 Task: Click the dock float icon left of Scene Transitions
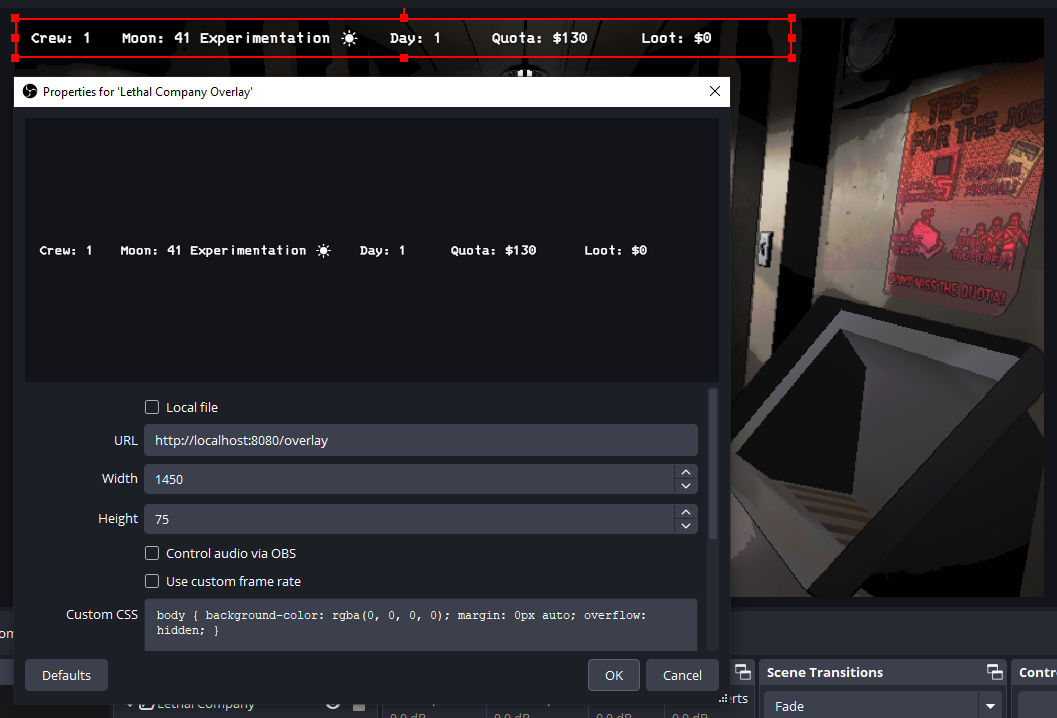(742, 671)
